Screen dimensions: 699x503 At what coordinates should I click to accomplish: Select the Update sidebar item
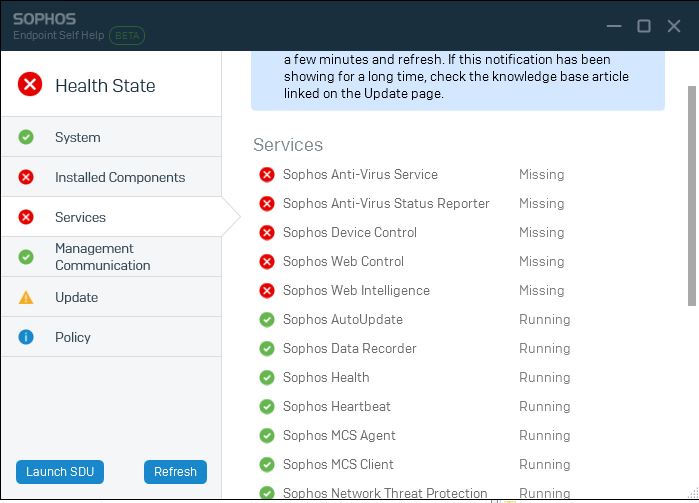point(111,297)
